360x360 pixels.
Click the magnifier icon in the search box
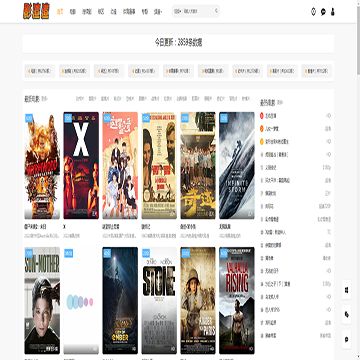point(216,11)
